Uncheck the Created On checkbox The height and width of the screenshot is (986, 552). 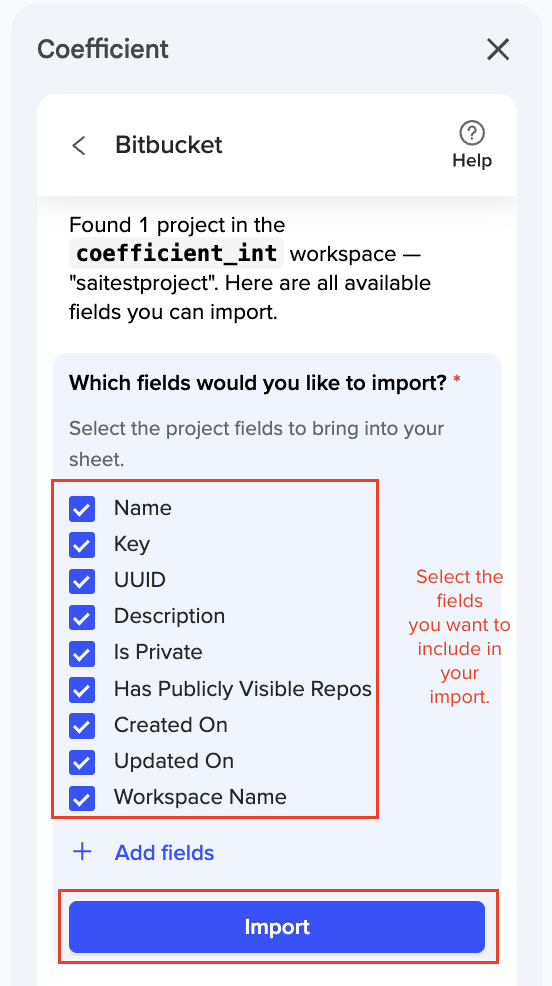coord(82,726)
